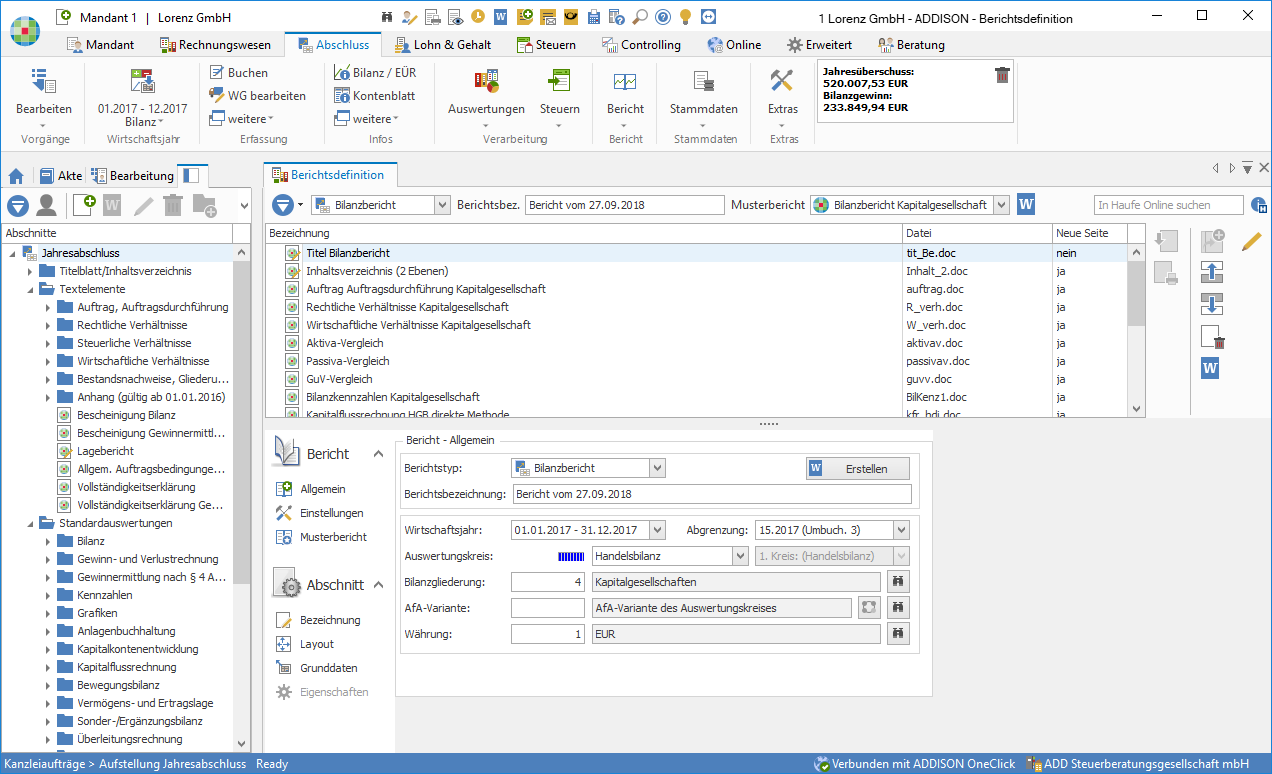
Task: Click the magnifying glass icon in the title bar
Action: click(x=640, y=17)
